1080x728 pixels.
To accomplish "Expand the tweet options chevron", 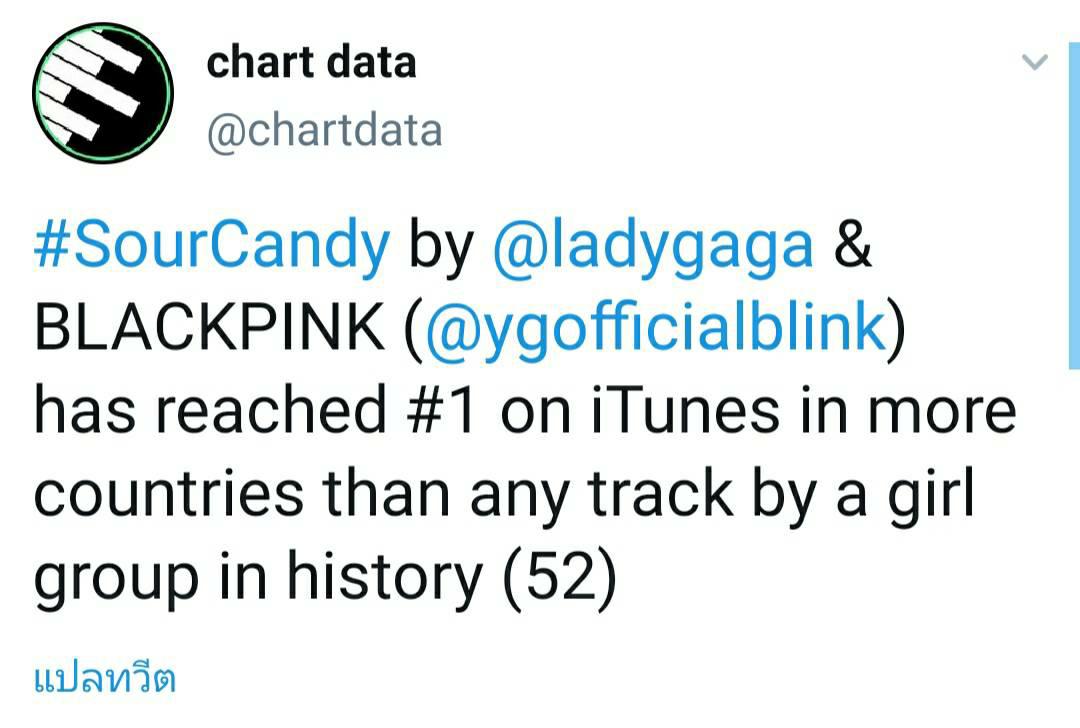I will click(1035, 63).
